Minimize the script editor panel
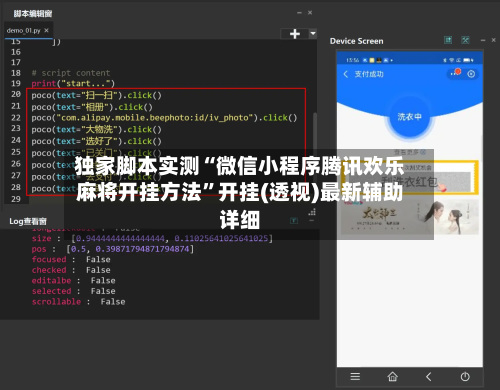The image size is (500, 390). point(299,13)
